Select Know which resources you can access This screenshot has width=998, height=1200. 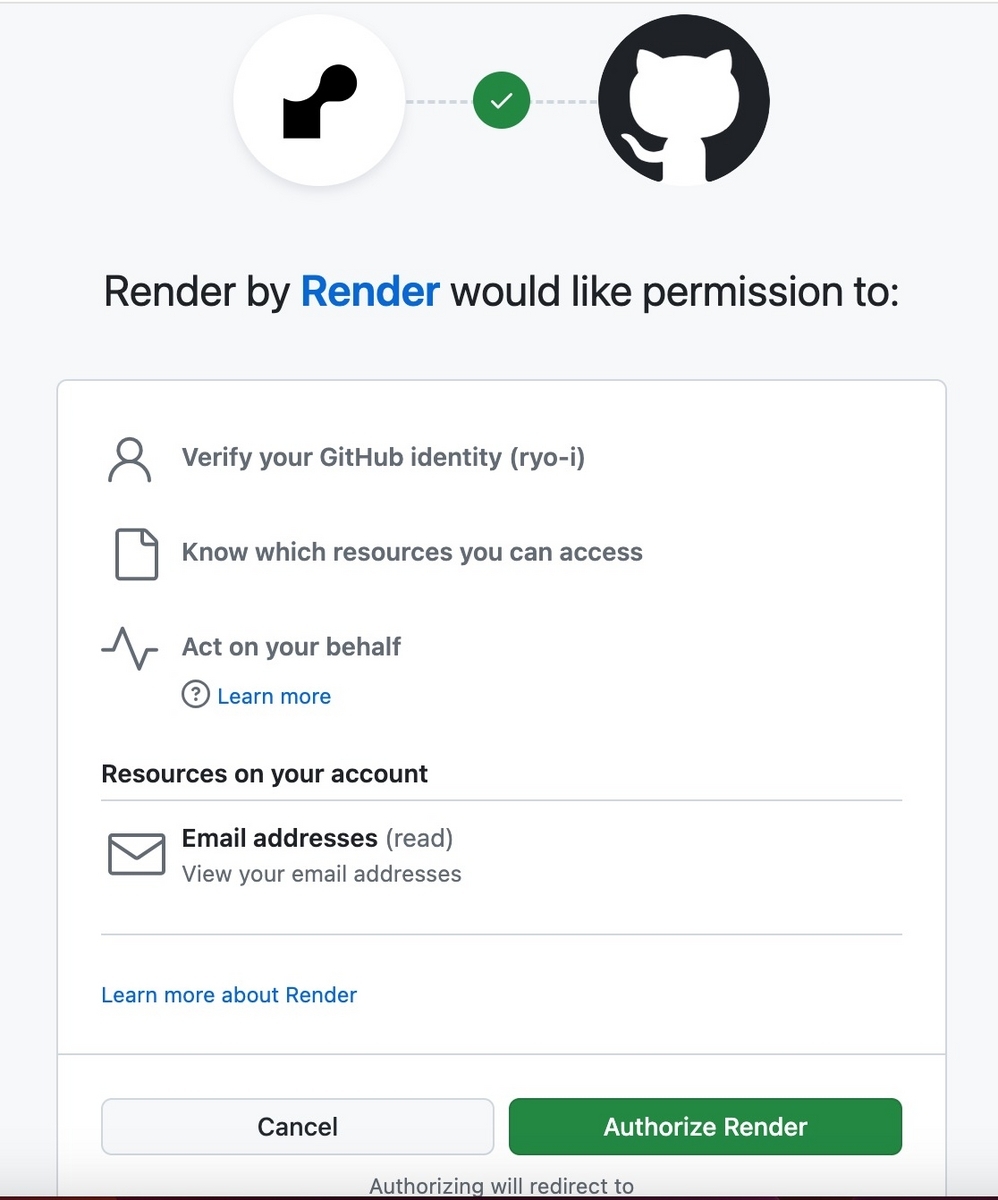tap(412, 552)
